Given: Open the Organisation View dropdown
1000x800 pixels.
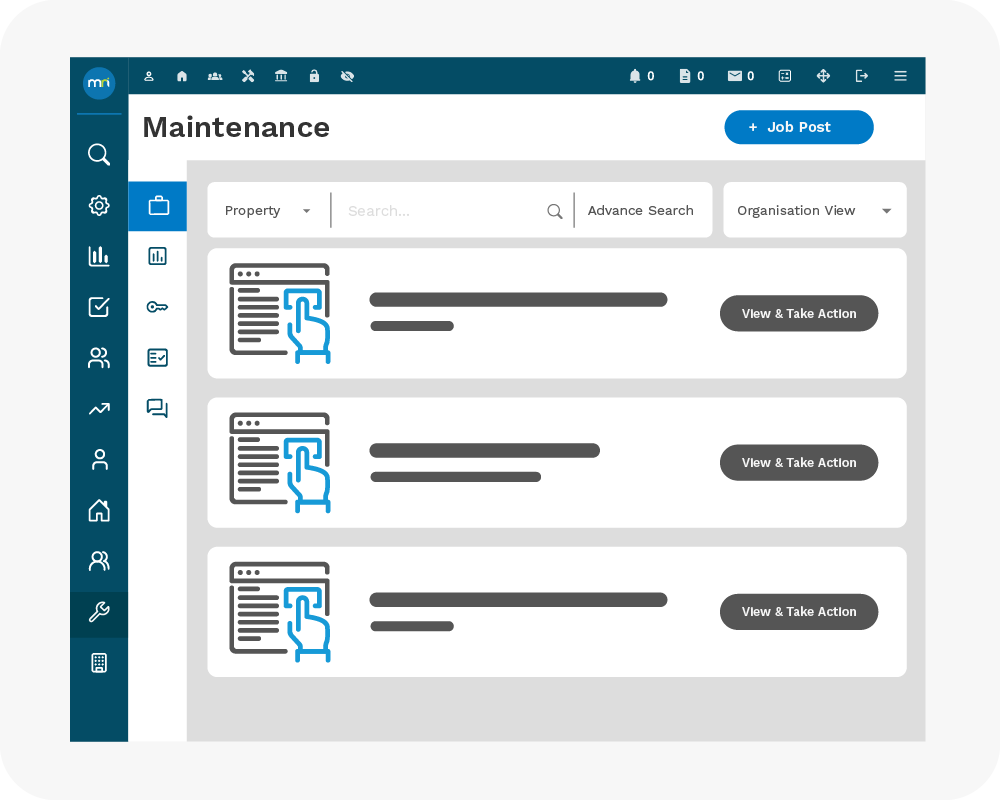Looking at the screenshot, I should tap(814, 211).
